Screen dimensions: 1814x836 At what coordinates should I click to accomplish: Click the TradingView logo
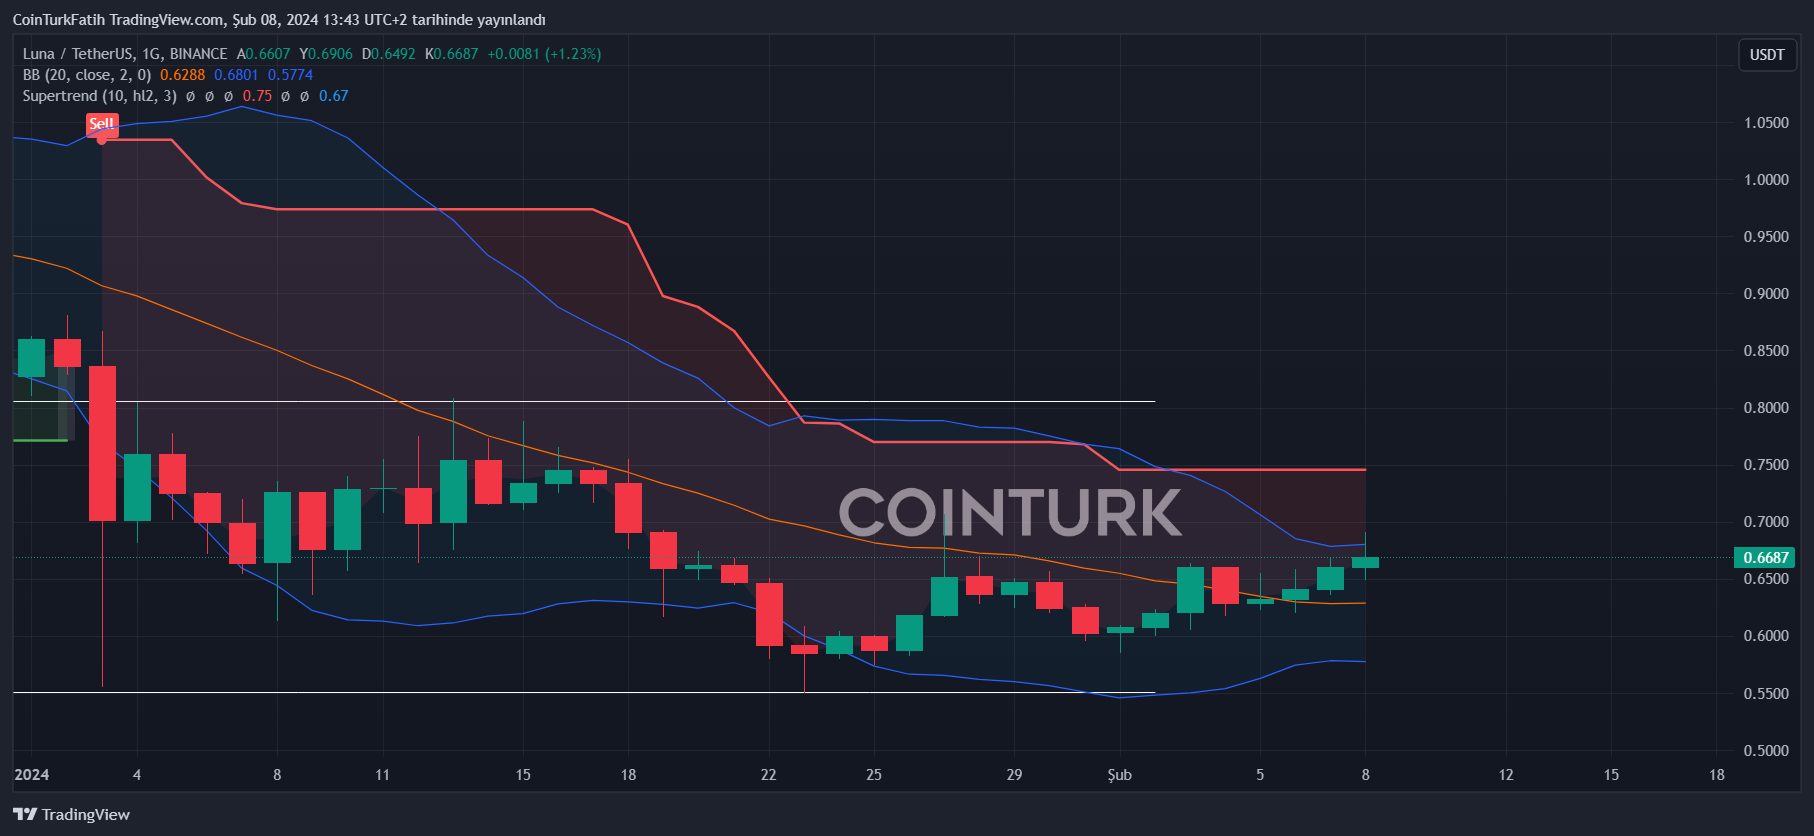(71, 814)
